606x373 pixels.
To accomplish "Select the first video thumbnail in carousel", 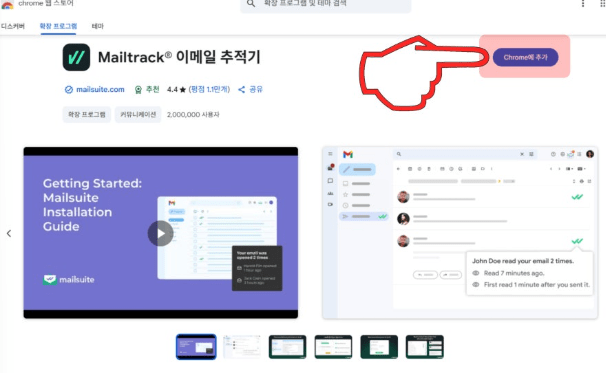I will [x=196, y=347].
